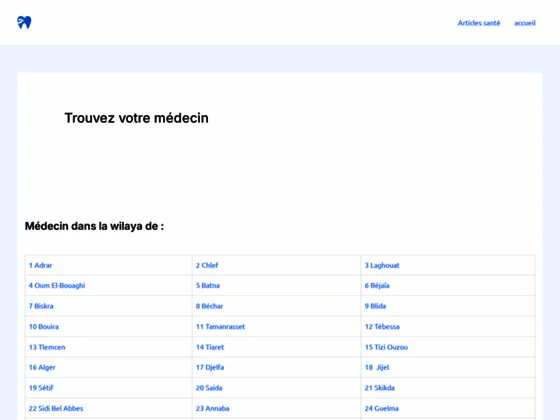Select wilaya 1 Adrar

click(40, 265)
